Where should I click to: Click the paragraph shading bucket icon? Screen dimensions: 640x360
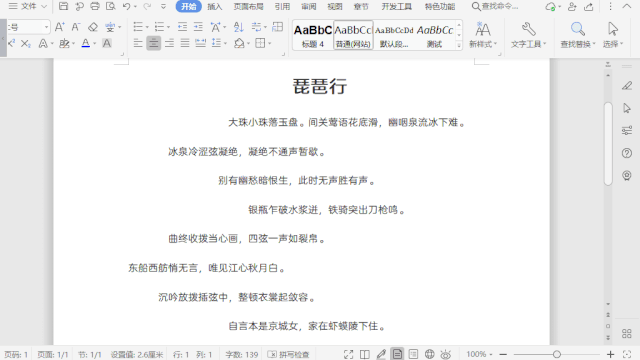click(239, 43)
